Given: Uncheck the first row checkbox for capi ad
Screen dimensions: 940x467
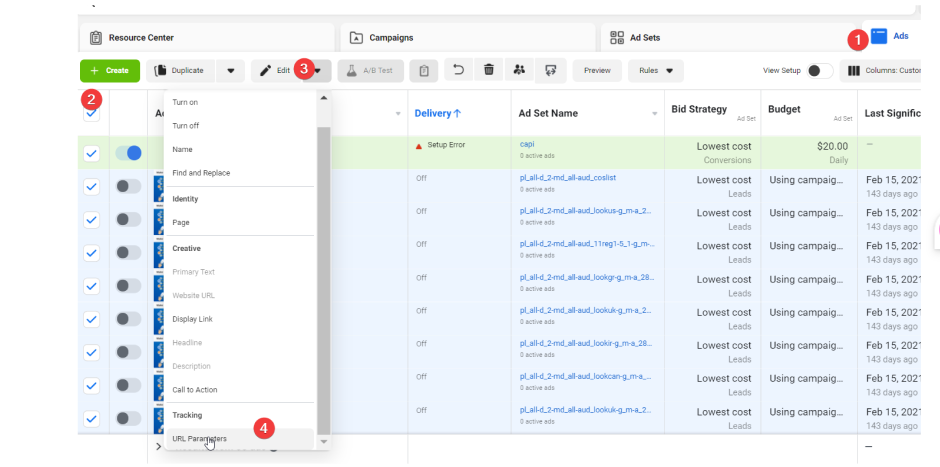Looking at the screenshot, I should coord(91,153).
